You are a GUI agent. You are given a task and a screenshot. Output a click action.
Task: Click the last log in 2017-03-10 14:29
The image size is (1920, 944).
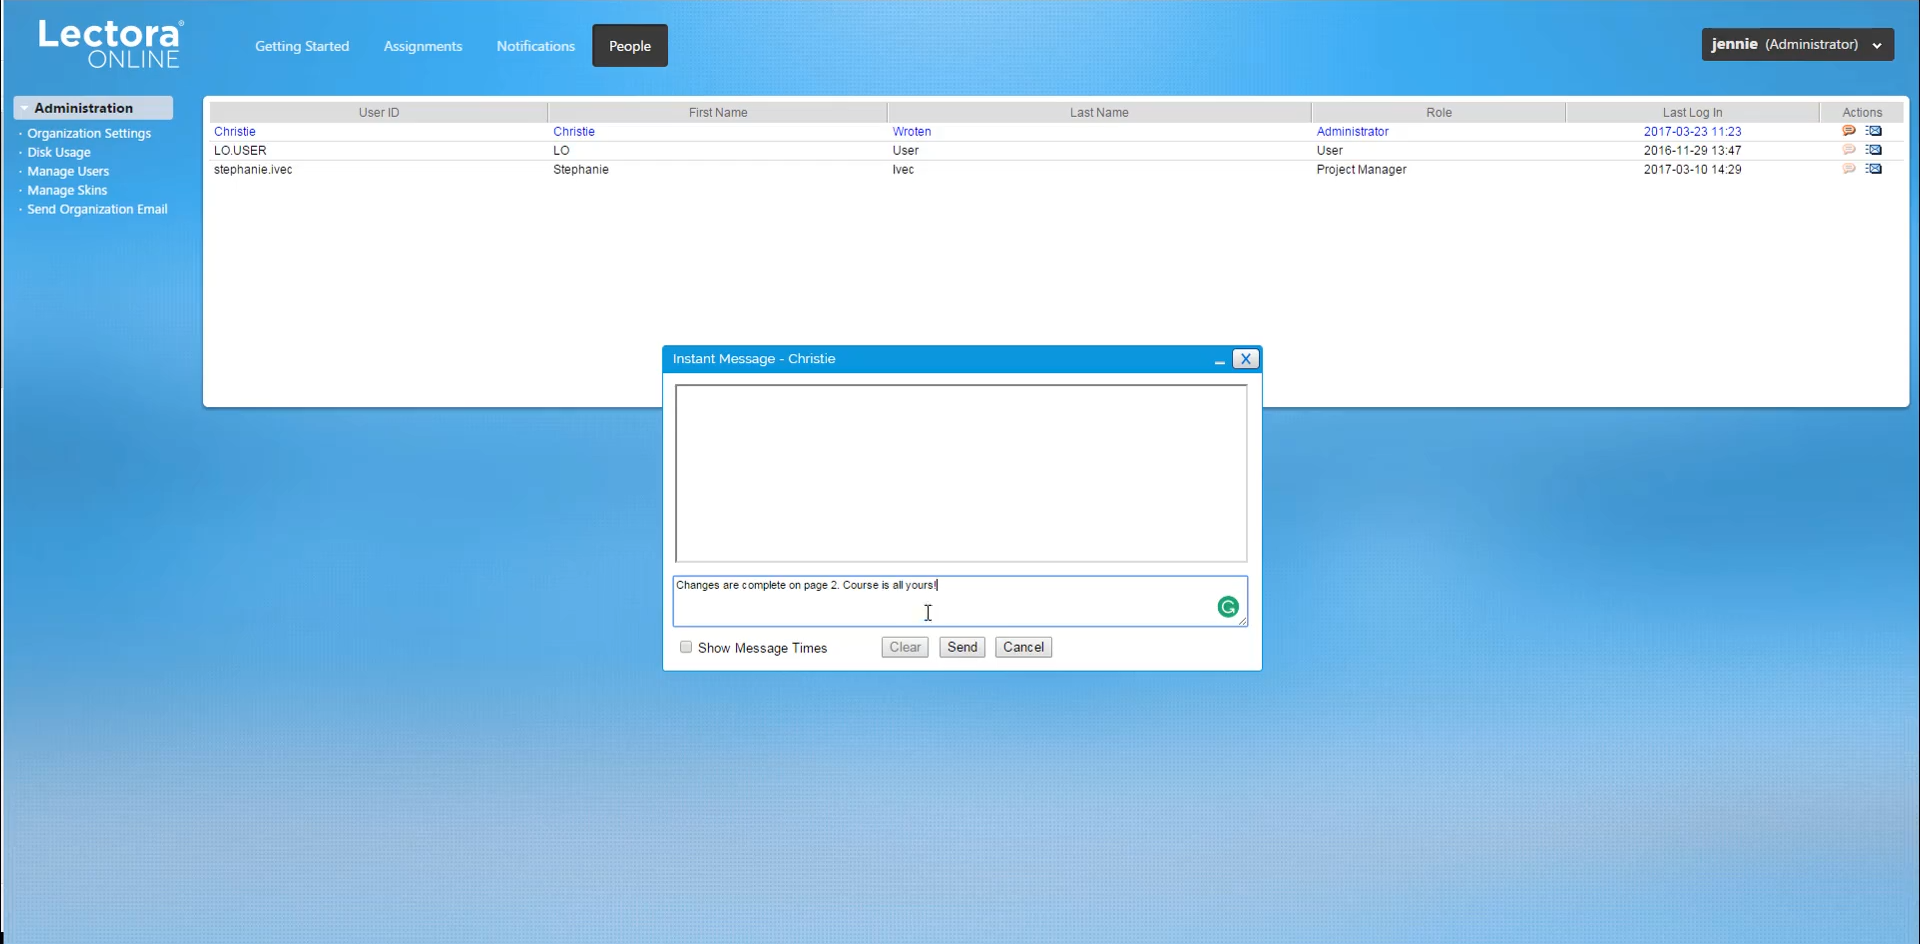click(x=1692, y=169)
